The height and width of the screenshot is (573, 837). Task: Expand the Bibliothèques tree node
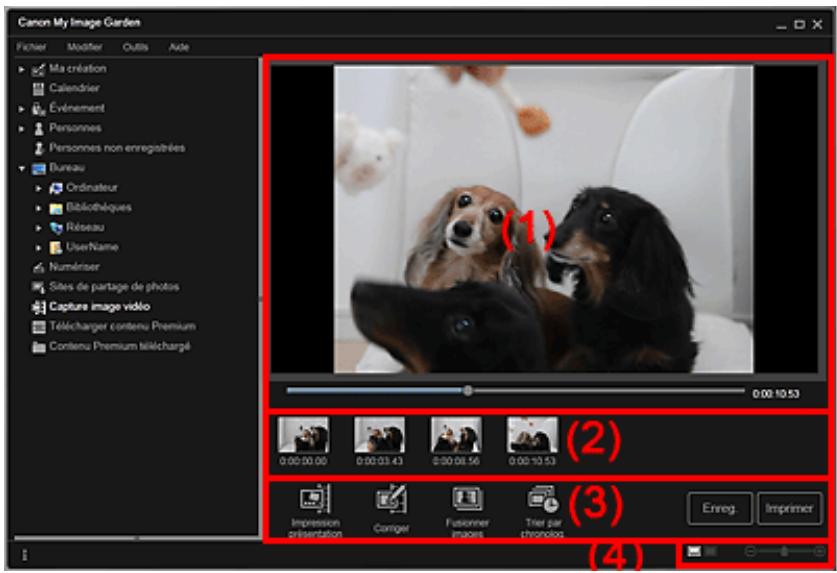tap(38, 208)
